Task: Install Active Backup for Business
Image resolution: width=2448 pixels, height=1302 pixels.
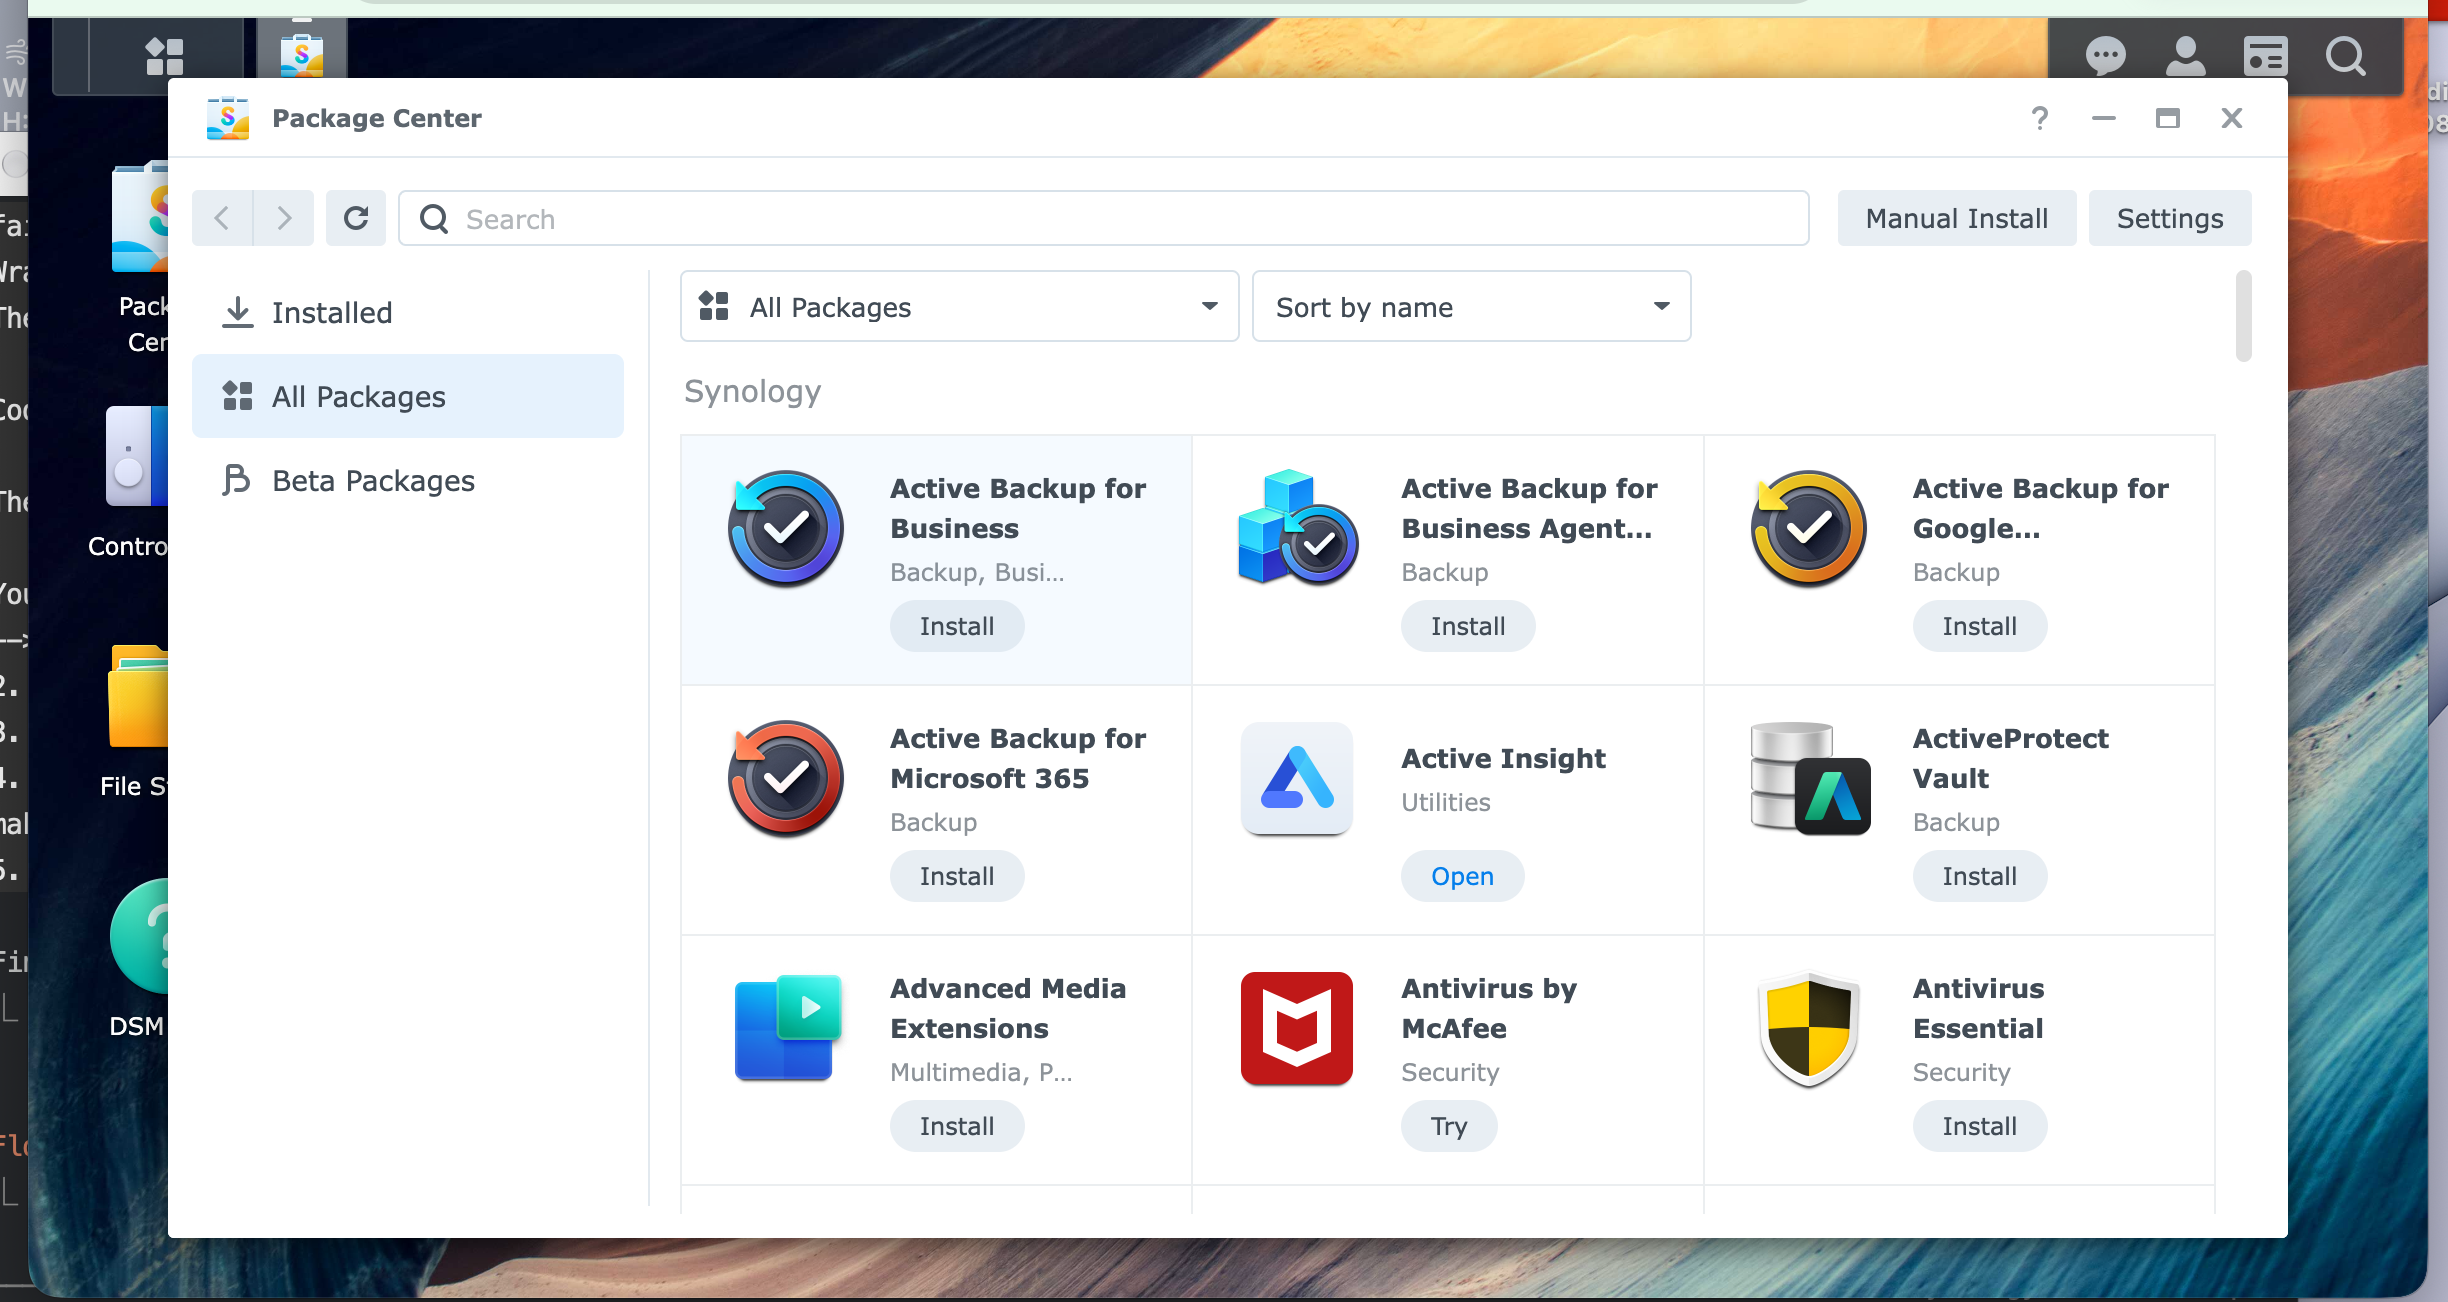Action: tap(957, 626)
